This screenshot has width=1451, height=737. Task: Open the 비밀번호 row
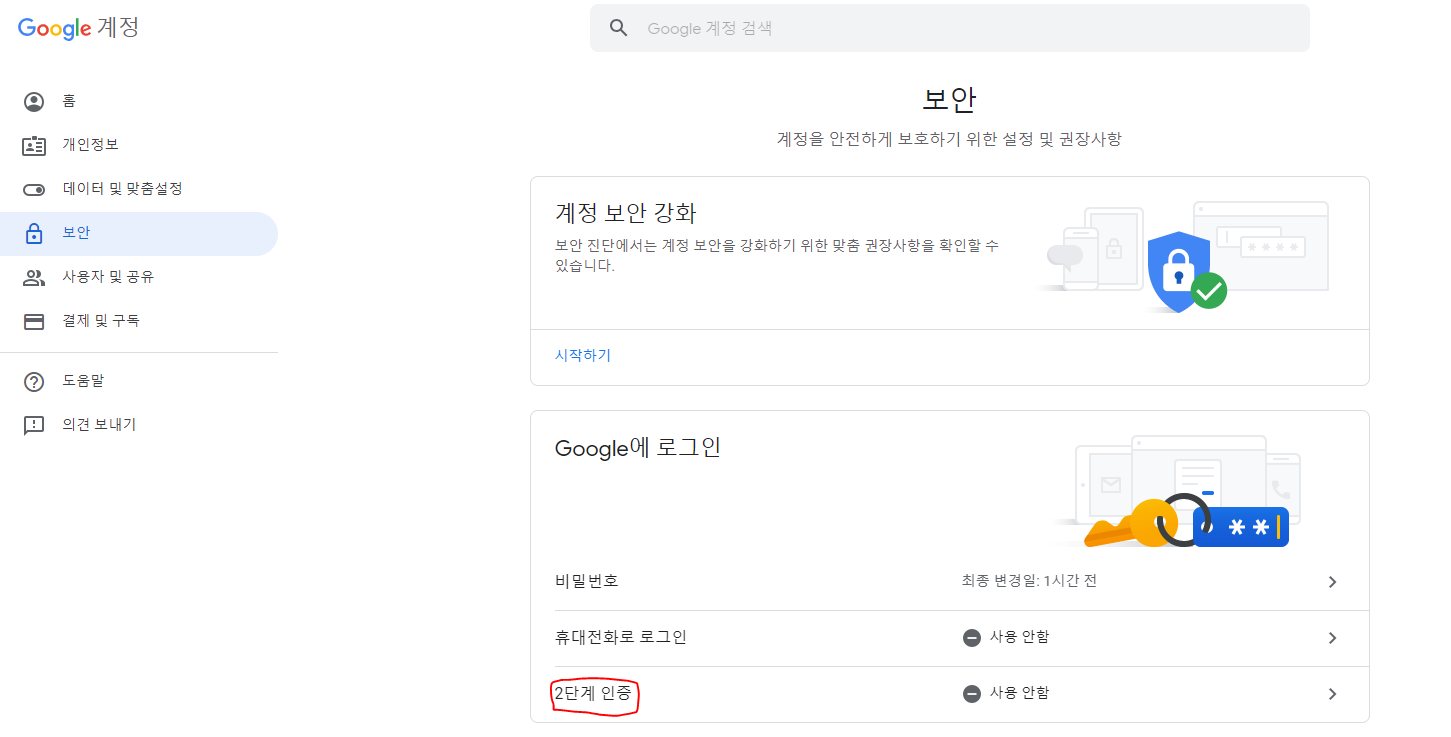click(949, 581)
